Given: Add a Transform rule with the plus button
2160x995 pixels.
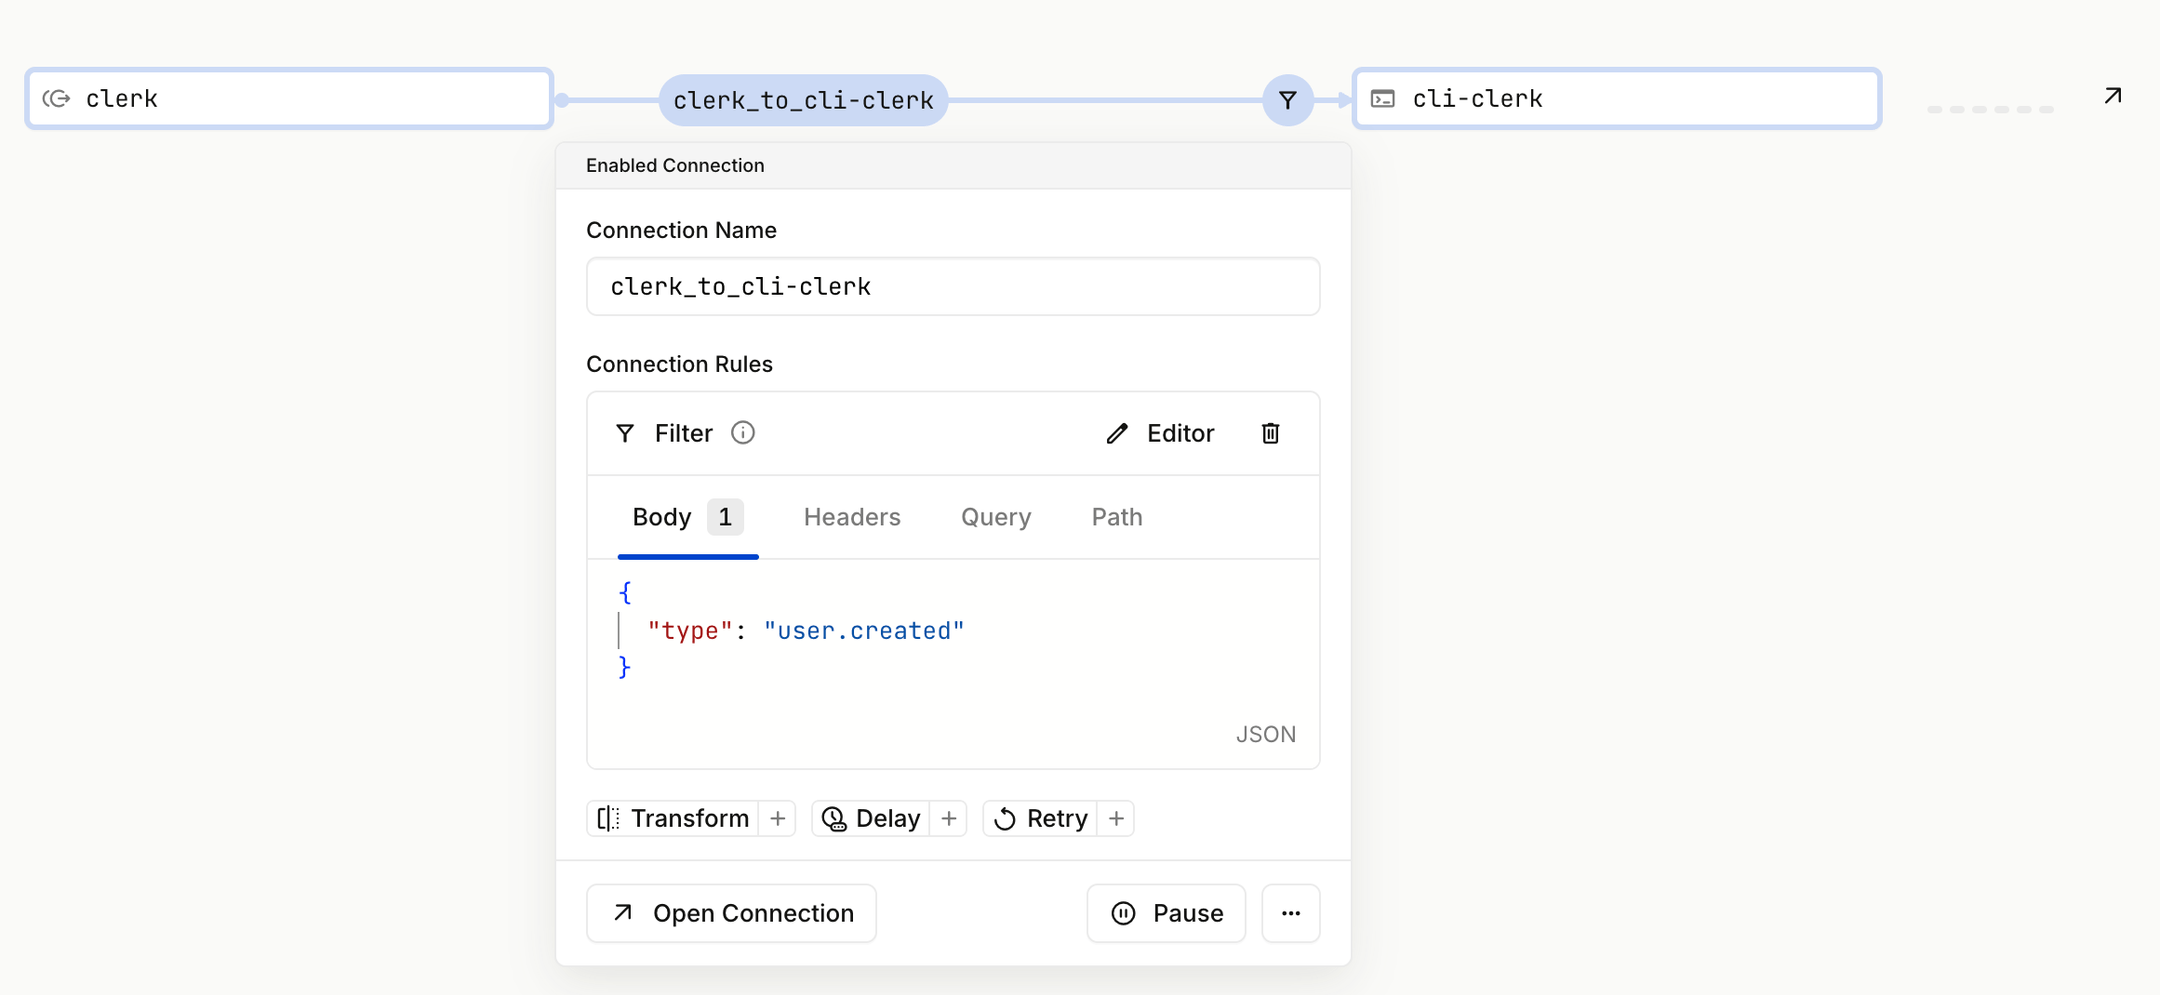Looking at the screenshot, I should tap(777, 818).
